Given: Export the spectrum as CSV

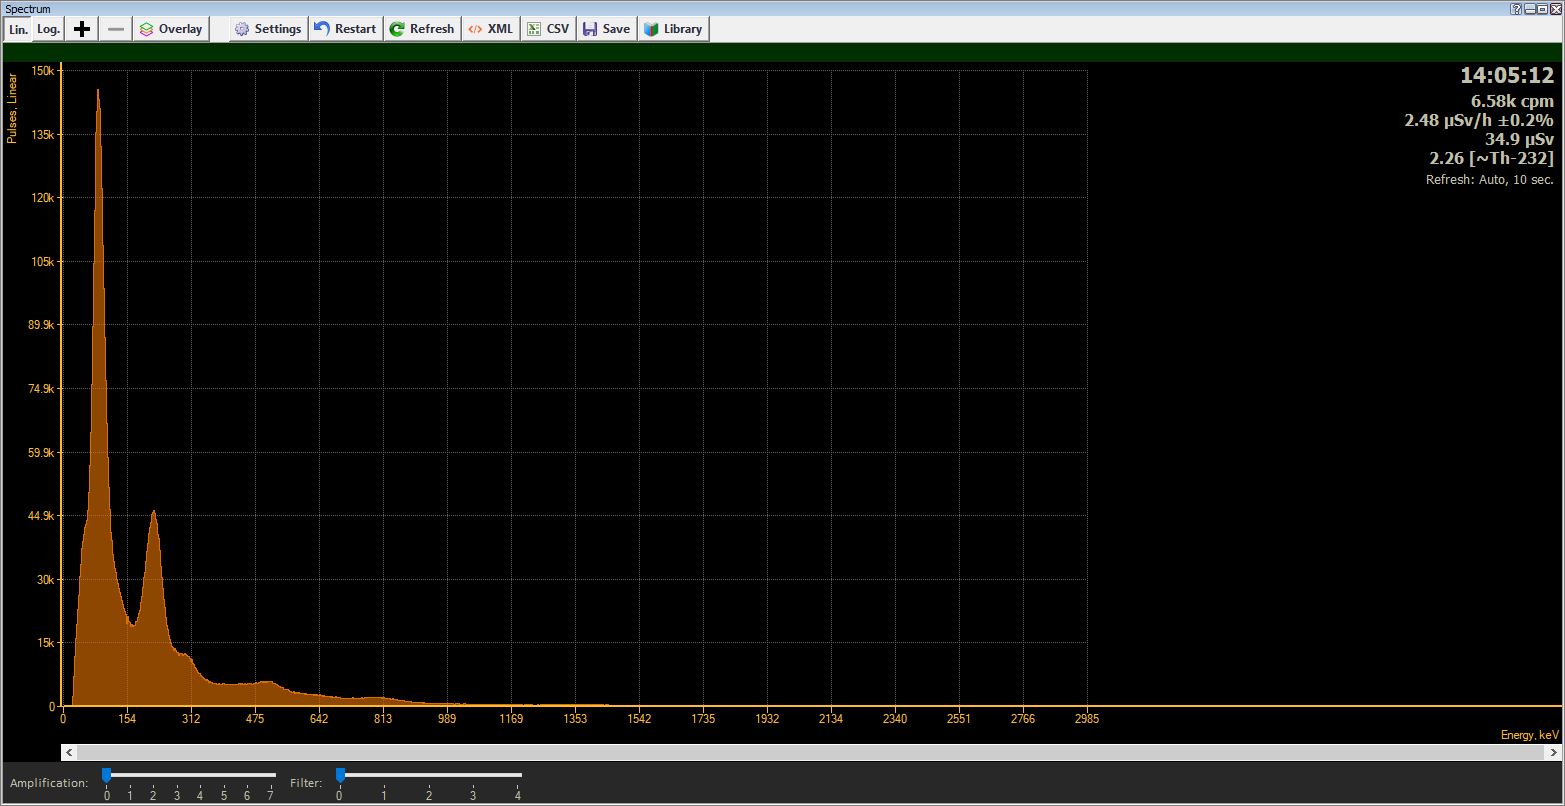Looking at the screenshot, I should click(548, 29).
